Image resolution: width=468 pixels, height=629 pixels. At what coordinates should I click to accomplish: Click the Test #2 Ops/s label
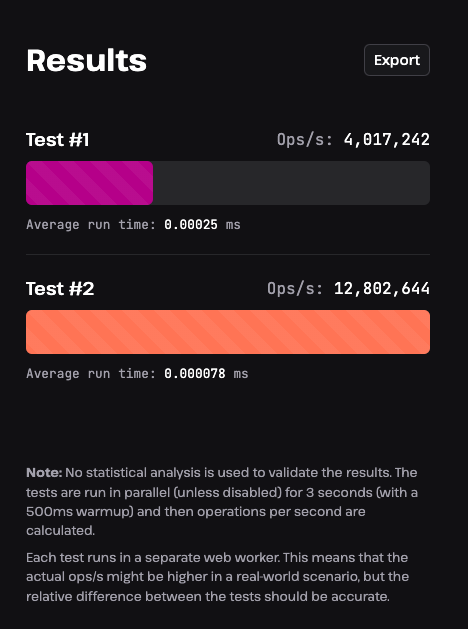pyautogui.click(x=295, y=289)
